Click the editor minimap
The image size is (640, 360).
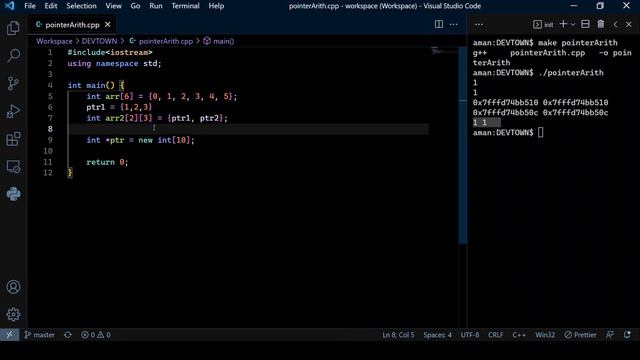click(x=444, y=52)
